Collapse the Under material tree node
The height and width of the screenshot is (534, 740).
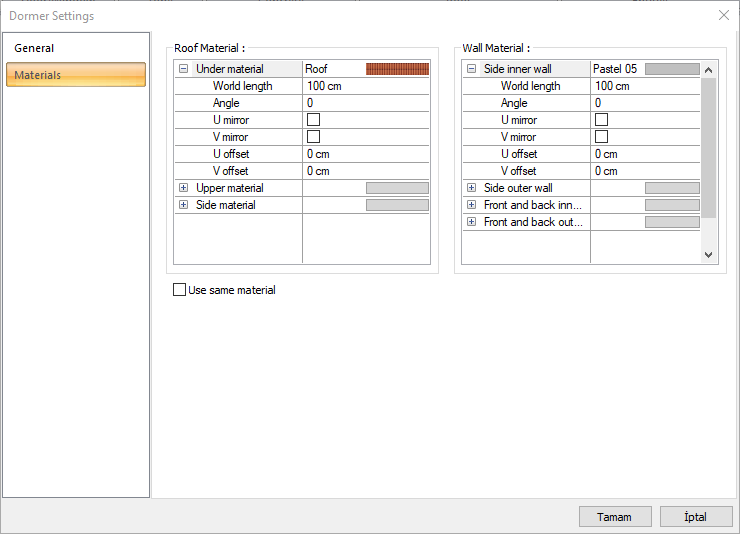click(183, 69)
